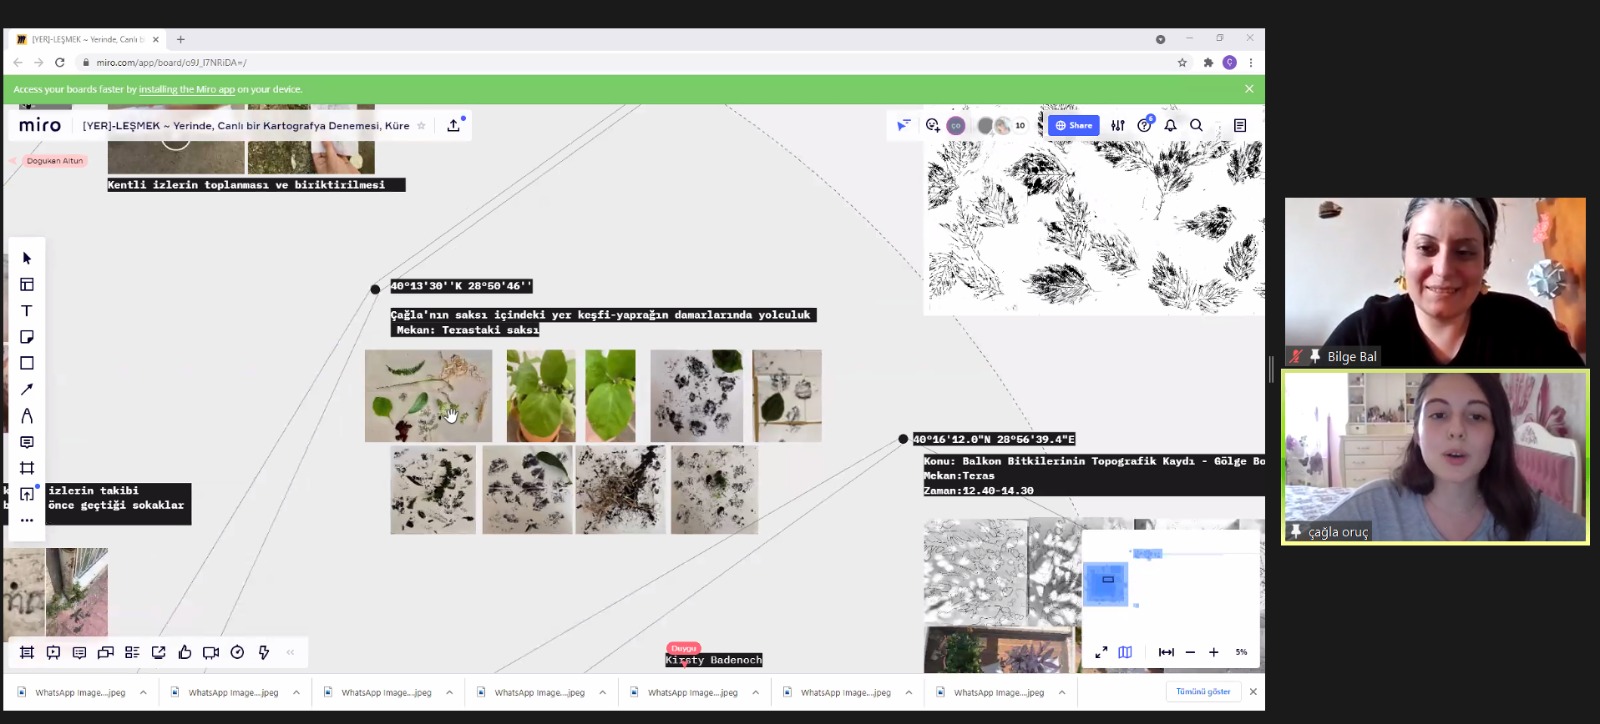Screen dimensions: 1600x724
Task: Toggle fullscreen in the minimap panel
Action: [1101, 652]
